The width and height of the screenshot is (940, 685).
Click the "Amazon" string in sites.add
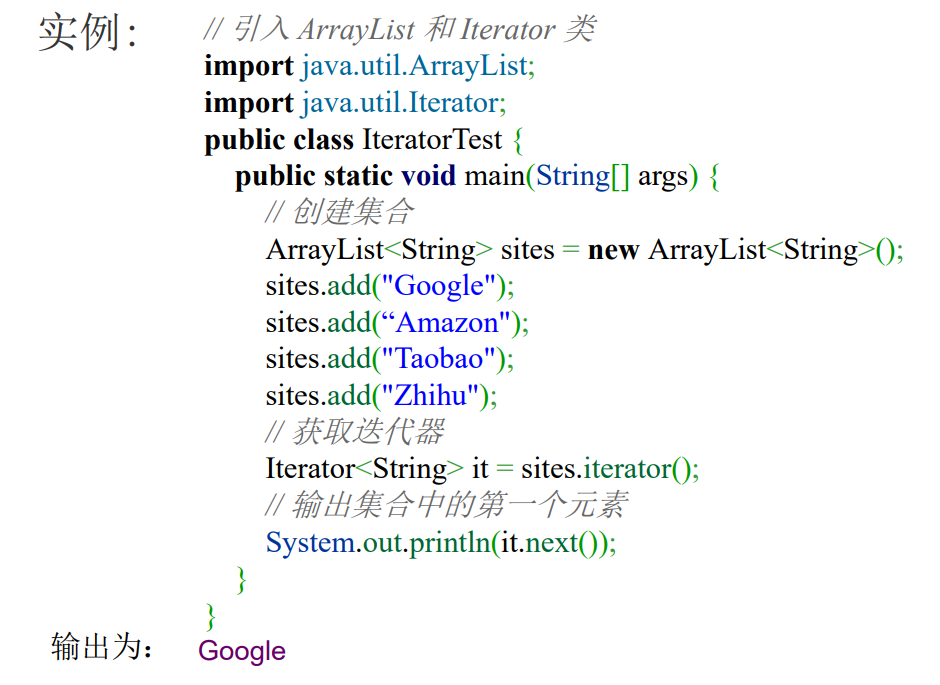click(446, 323)
